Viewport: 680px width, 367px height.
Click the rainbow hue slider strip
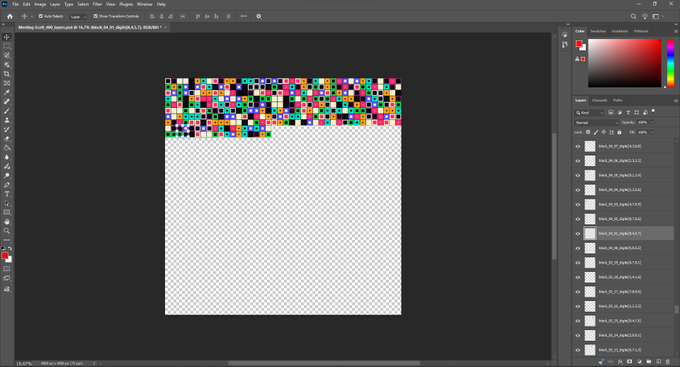670,63
